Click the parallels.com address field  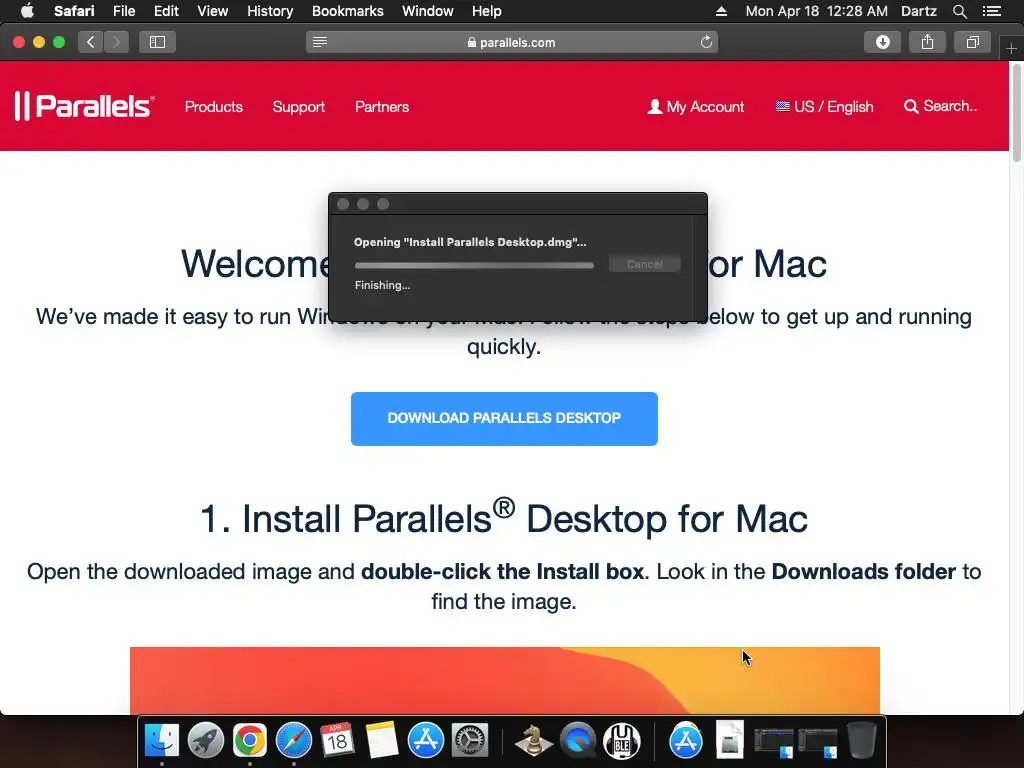coord(511,42)
